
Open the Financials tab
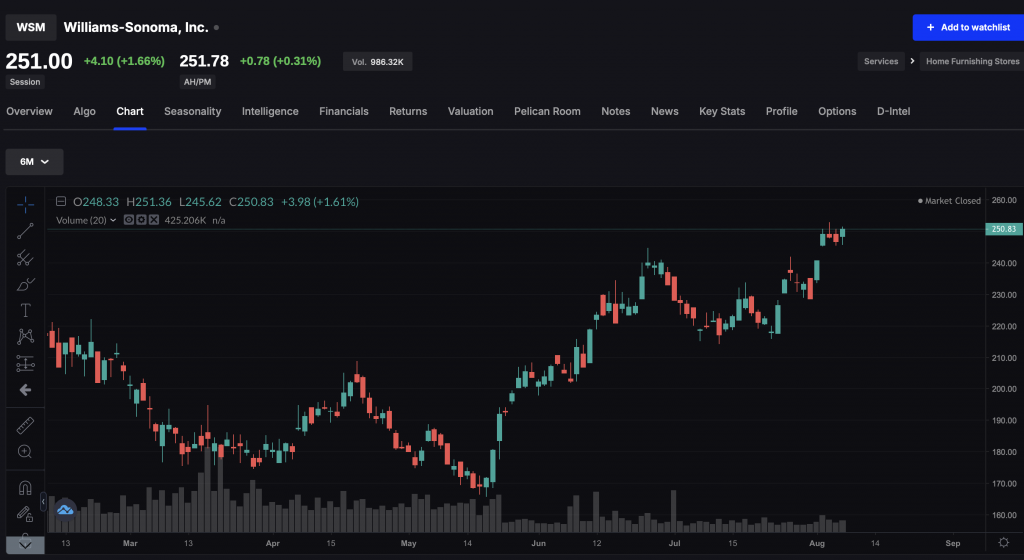pyautogui.click(x=344, y=112)
